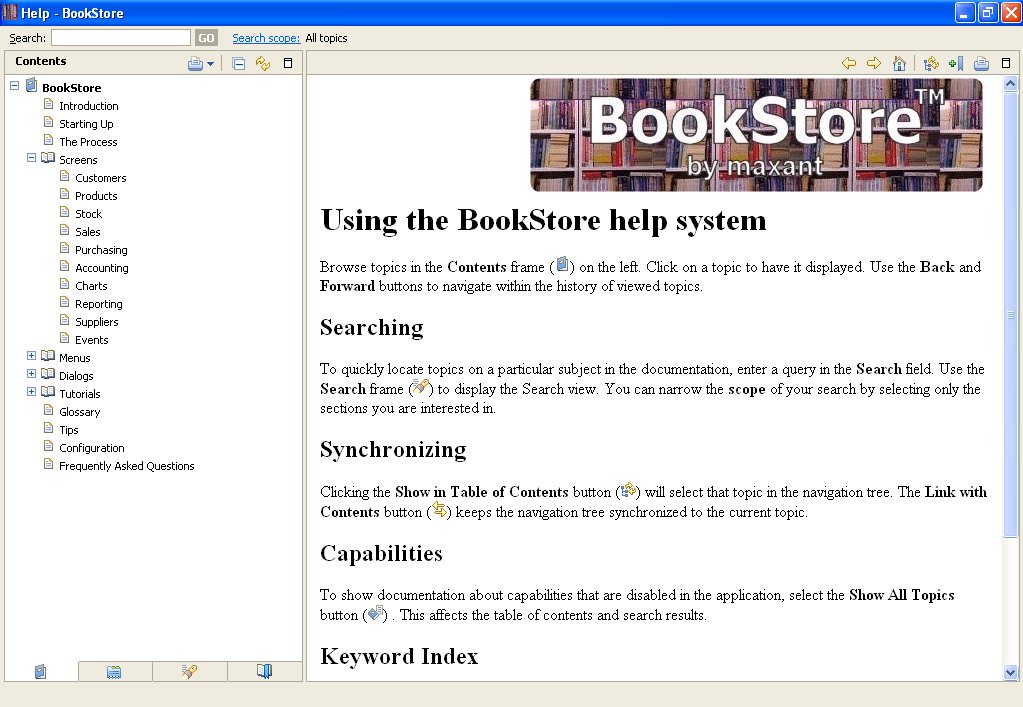Image resolution: width=1023 pixels, height=707 pixels.
Task: Click the BookStore book icon in tree
Action: (31, 85)
